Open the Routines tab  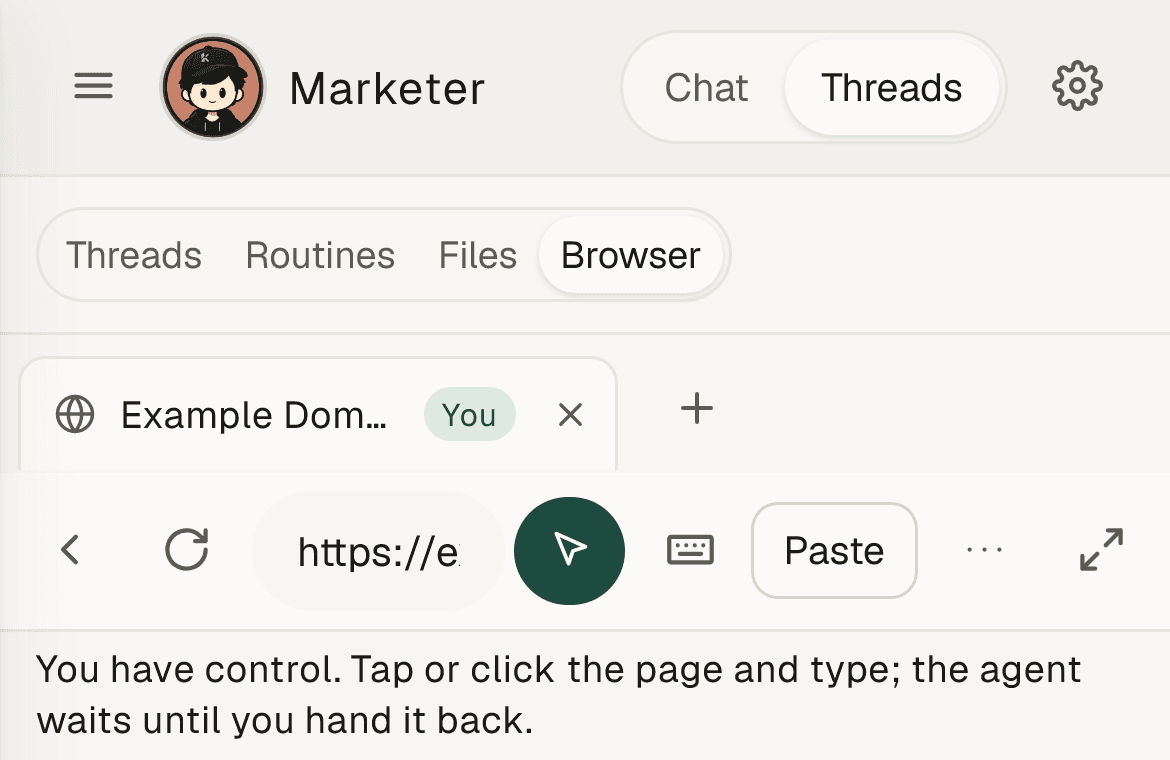pyautogui.click(x=320, y=255)
